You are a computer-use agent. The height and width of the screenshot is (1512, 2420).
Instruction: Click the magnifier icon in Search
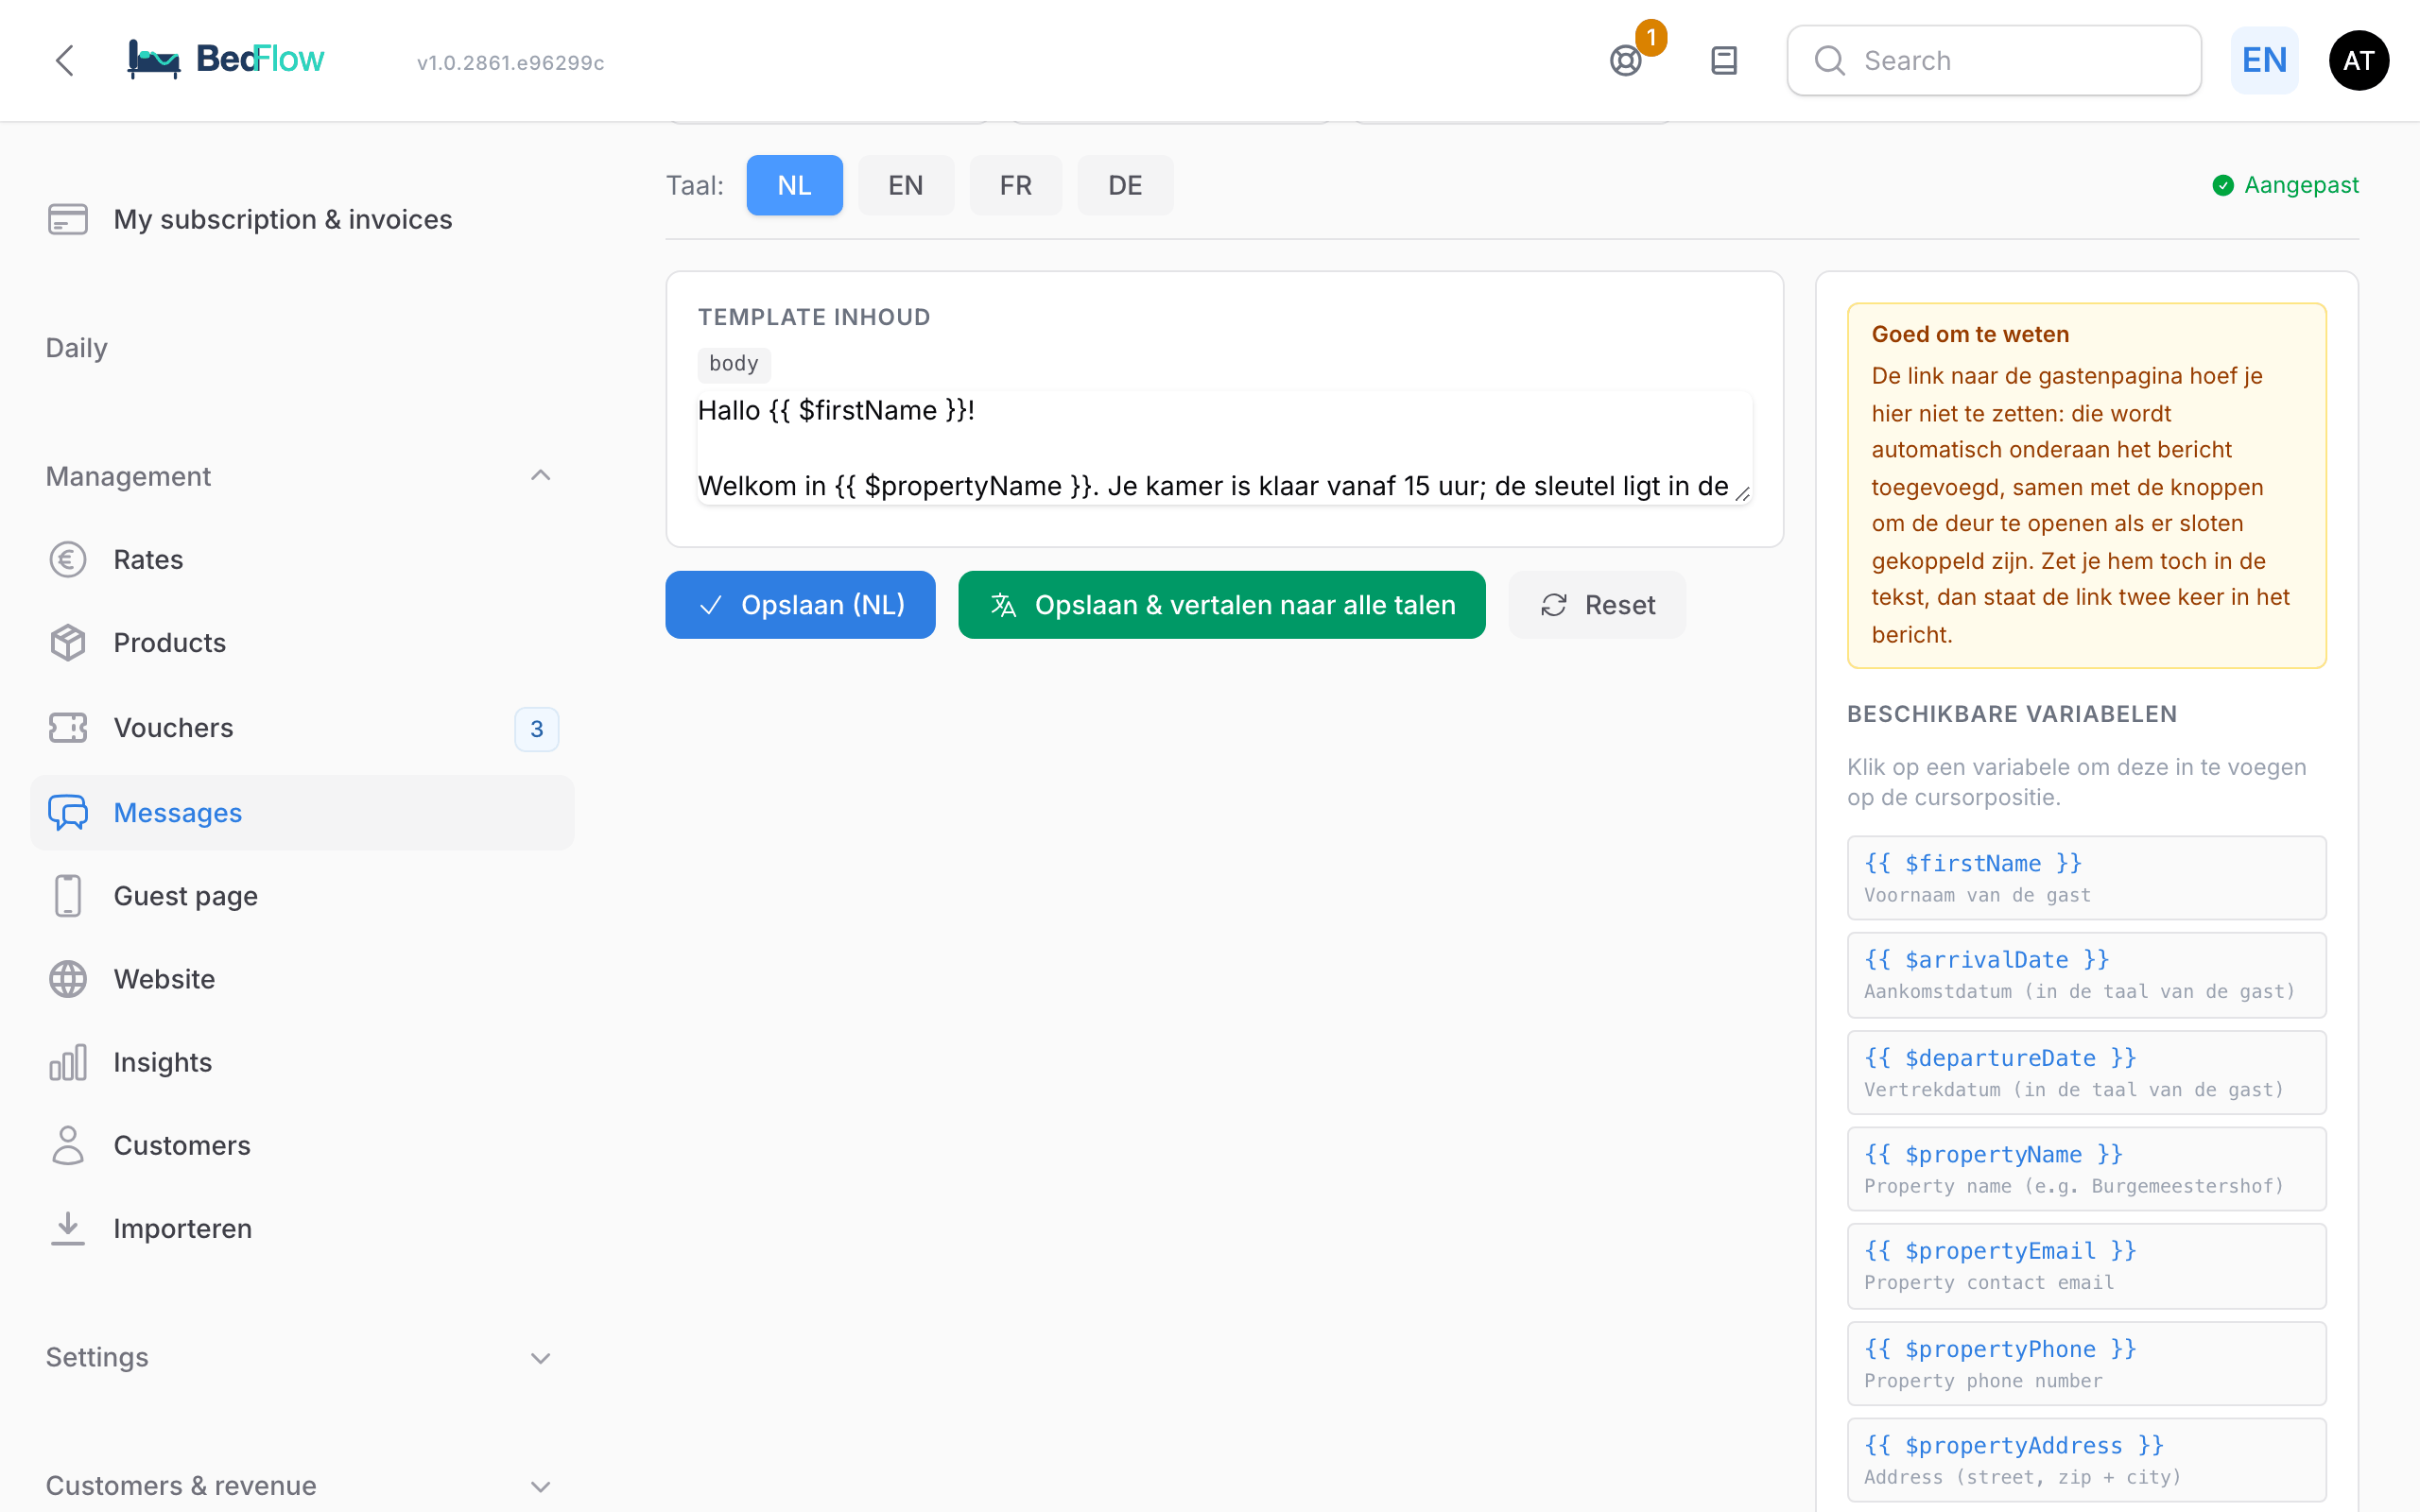tap(1829, 61)
